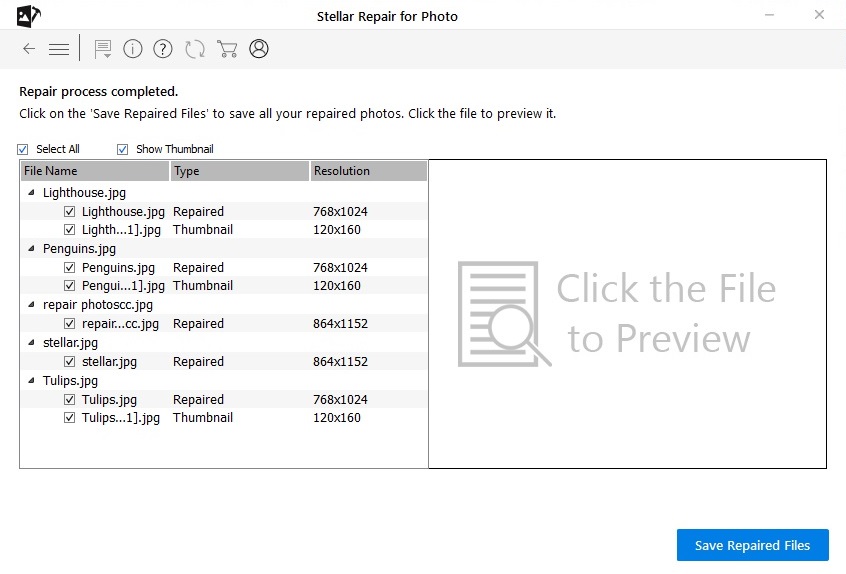Collapse the stellar.jpg group
Image resolution: width=846 pixels, height=574 pixels.
click(x=31, y=342)
